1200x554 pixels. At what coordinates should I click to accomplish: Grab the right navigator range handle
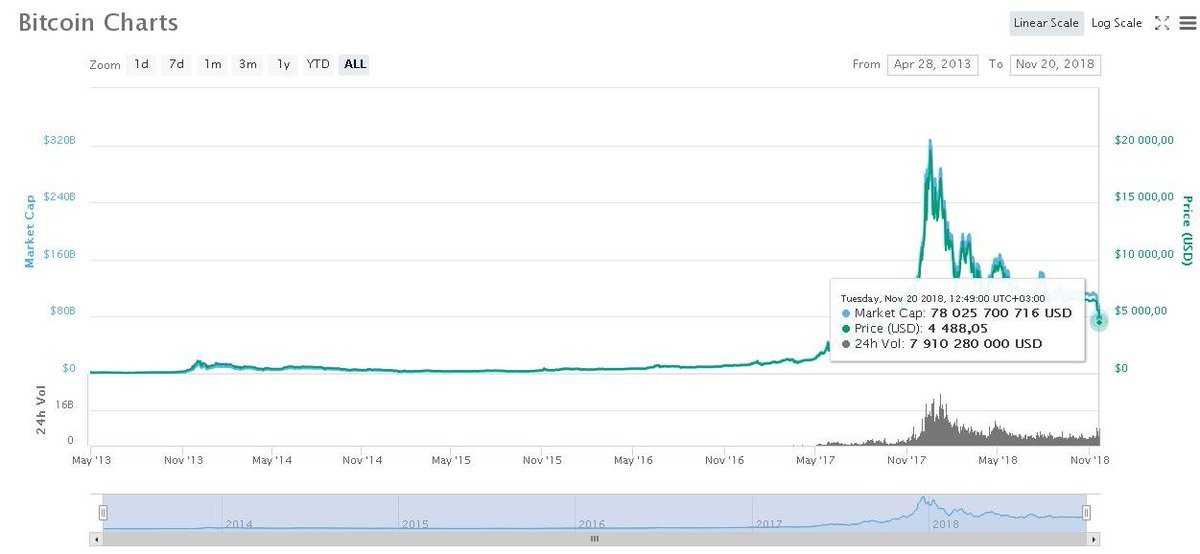click(x=1086, y=512)
